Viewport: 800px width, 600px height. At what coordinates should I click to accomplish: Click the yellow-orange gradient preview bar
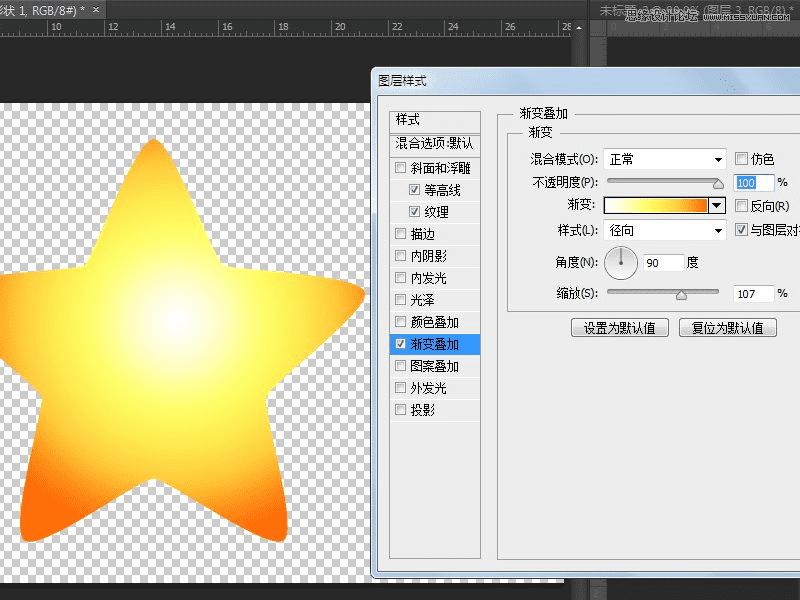(656, 206)
